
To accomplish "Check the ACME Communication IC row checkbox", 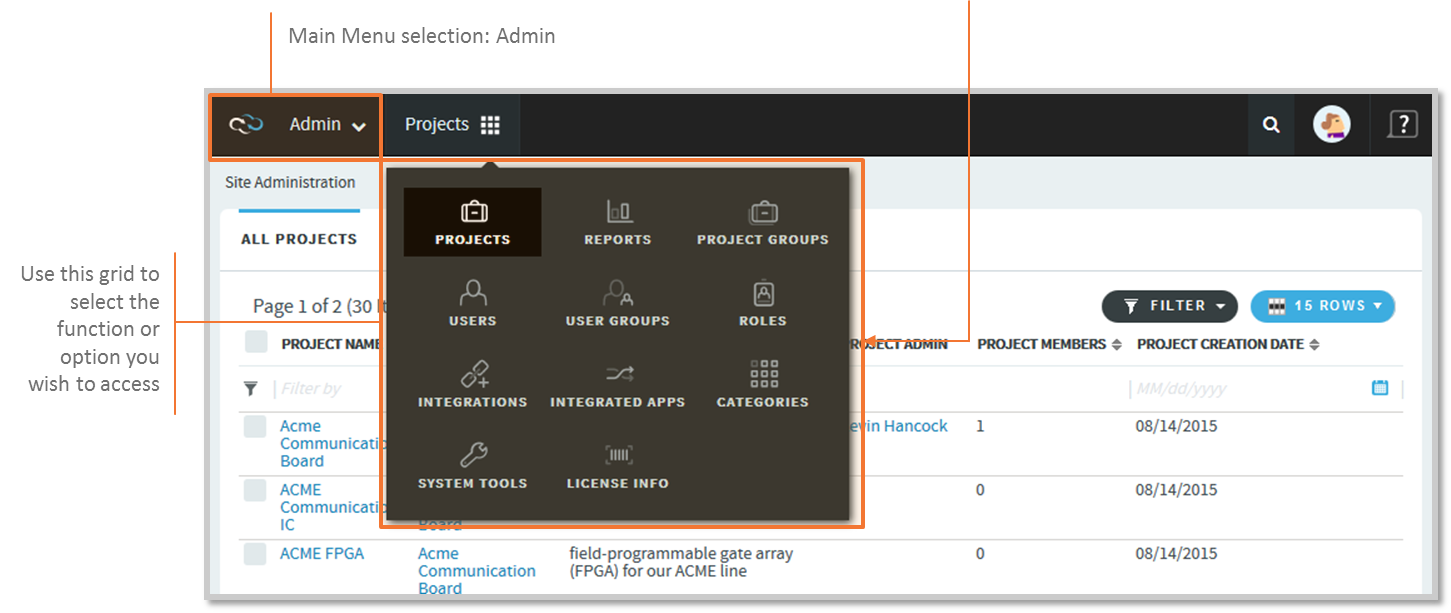I will [256, 491].
